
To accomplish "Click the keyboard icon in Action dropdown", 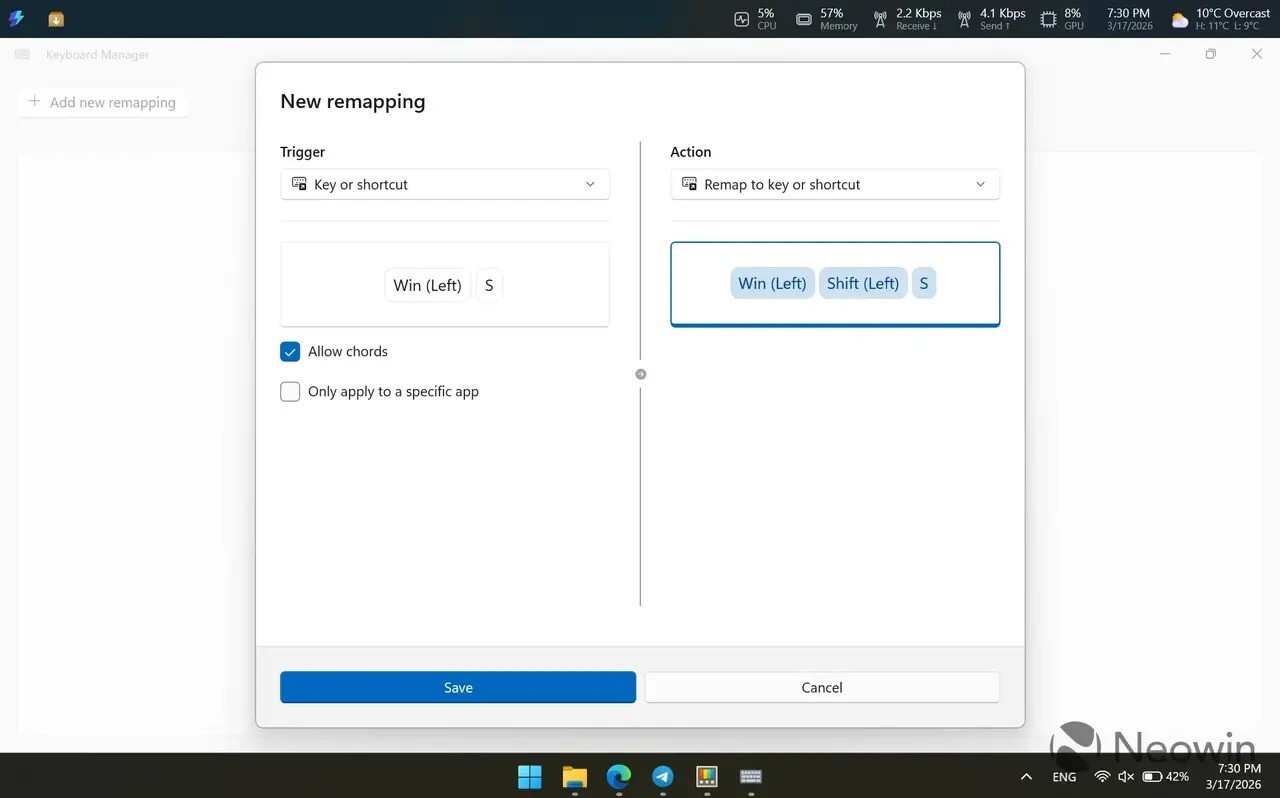I will click(689, 184).
